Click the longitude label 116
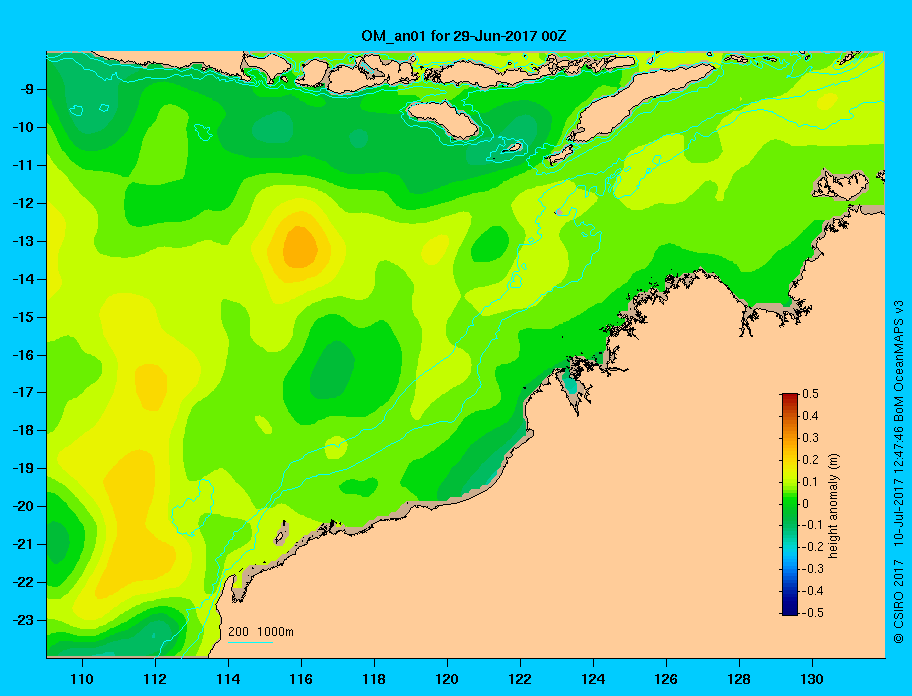This screenshot has height=696, width=912. click(x=301, y=679)
